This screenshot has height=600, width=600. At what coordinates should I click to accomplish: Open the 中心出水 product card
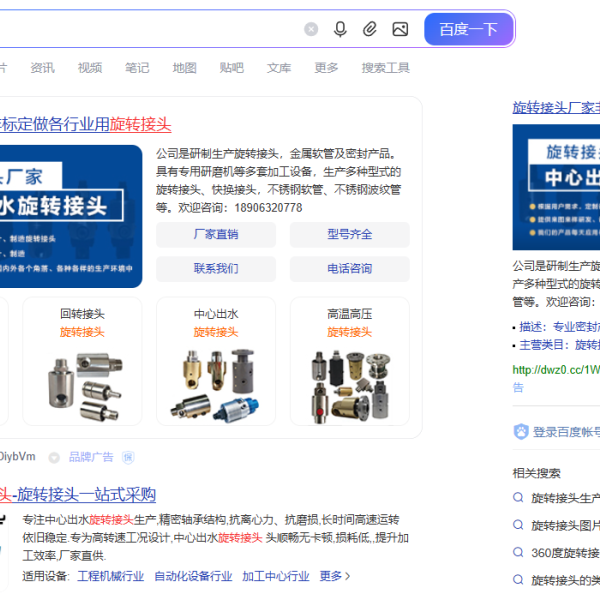coord(216,361)
